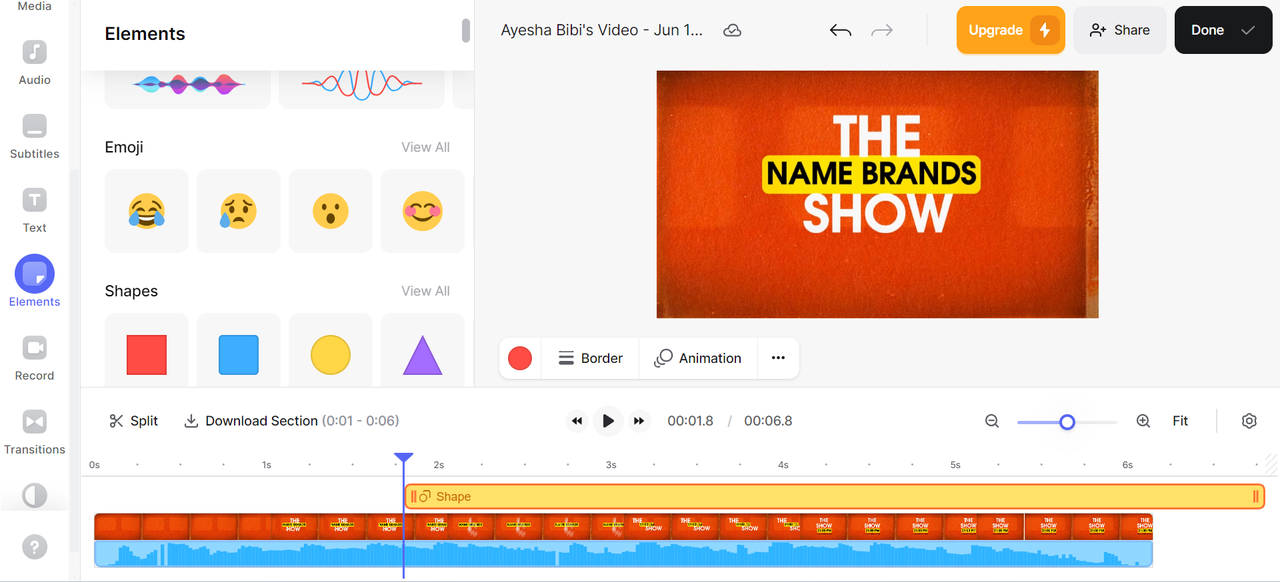View All emoji elements
This screenshot has width=1280, height=582.
point(425,147)
